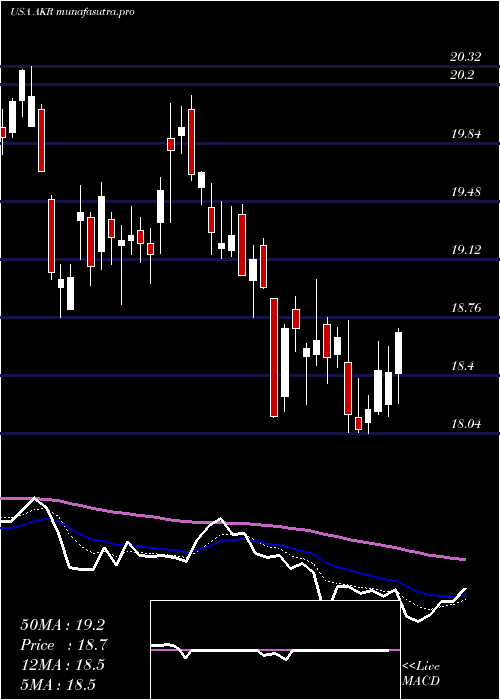
Task: Click the 18.4 price level label
Action: [462, 366]
